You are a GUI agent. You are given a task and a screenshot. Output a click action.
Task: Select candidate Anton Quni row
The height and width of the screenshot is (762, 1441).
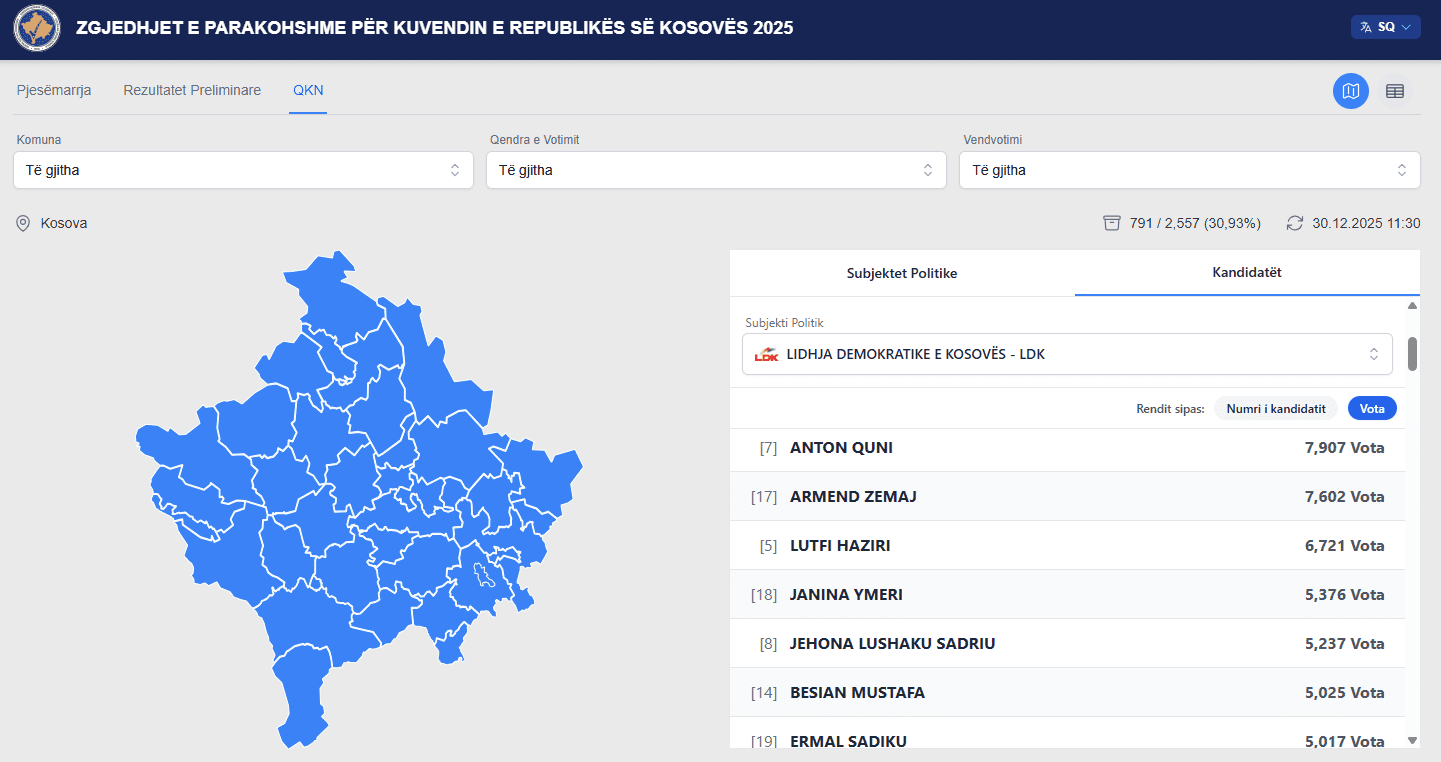[1068, 448]
